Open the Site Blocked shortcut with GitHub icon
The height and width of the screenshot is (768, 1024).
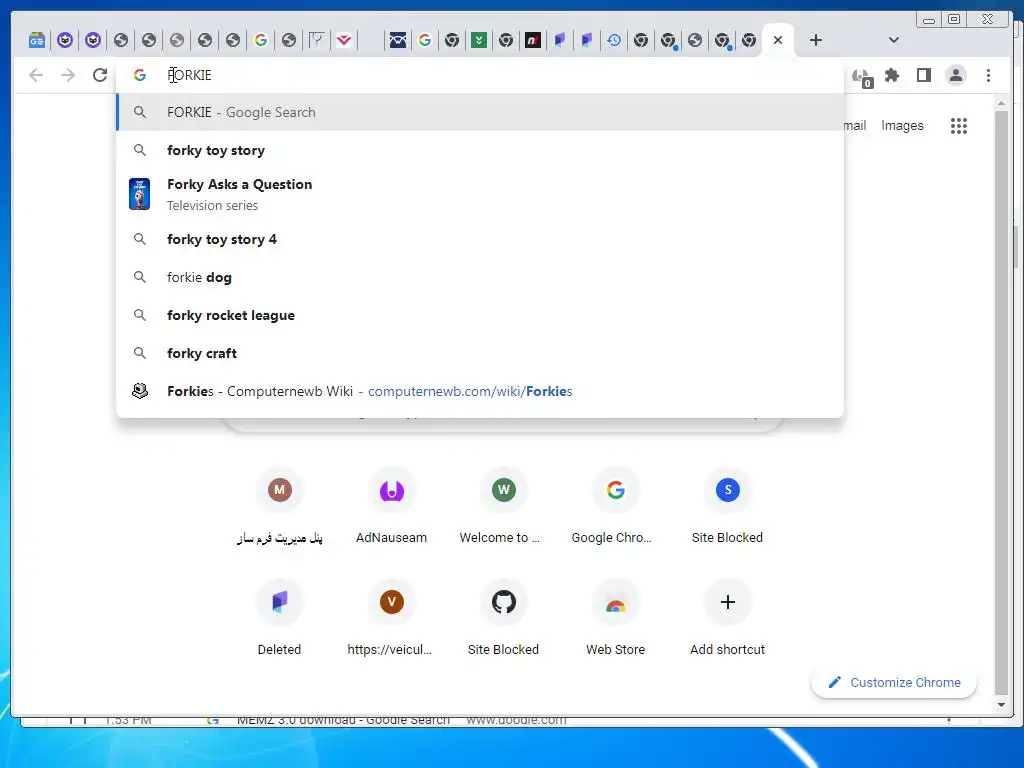pos(503,618)
